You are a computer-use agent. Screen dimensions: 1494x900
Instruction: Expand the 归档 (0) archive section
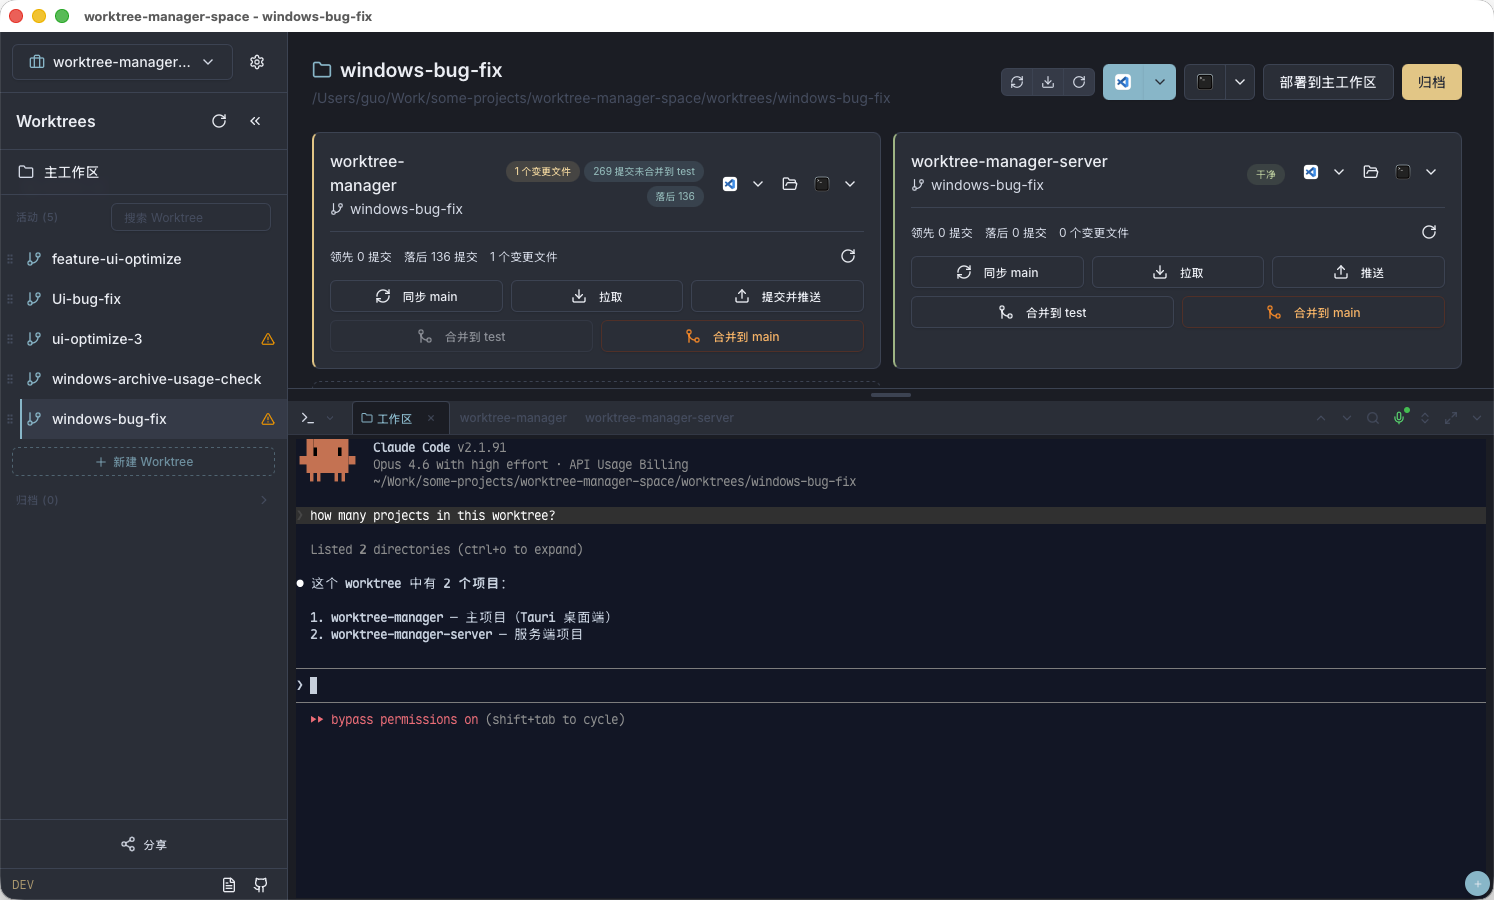tap(144, 500)
